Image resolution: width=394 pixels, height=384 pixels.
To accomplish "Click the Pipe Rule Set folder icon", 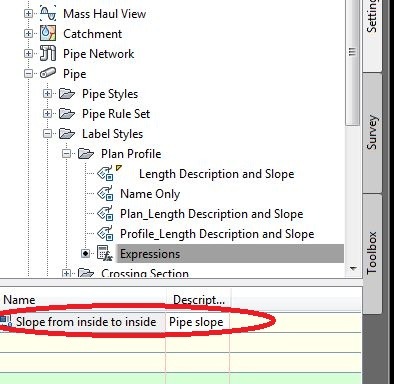I will click(67, 114).
